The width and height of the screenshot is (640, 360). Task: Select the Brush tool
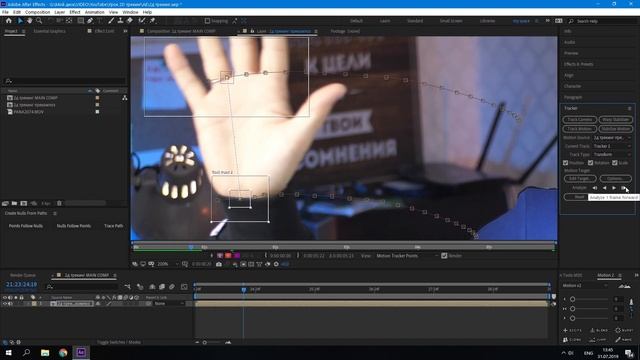click(111, 21)
